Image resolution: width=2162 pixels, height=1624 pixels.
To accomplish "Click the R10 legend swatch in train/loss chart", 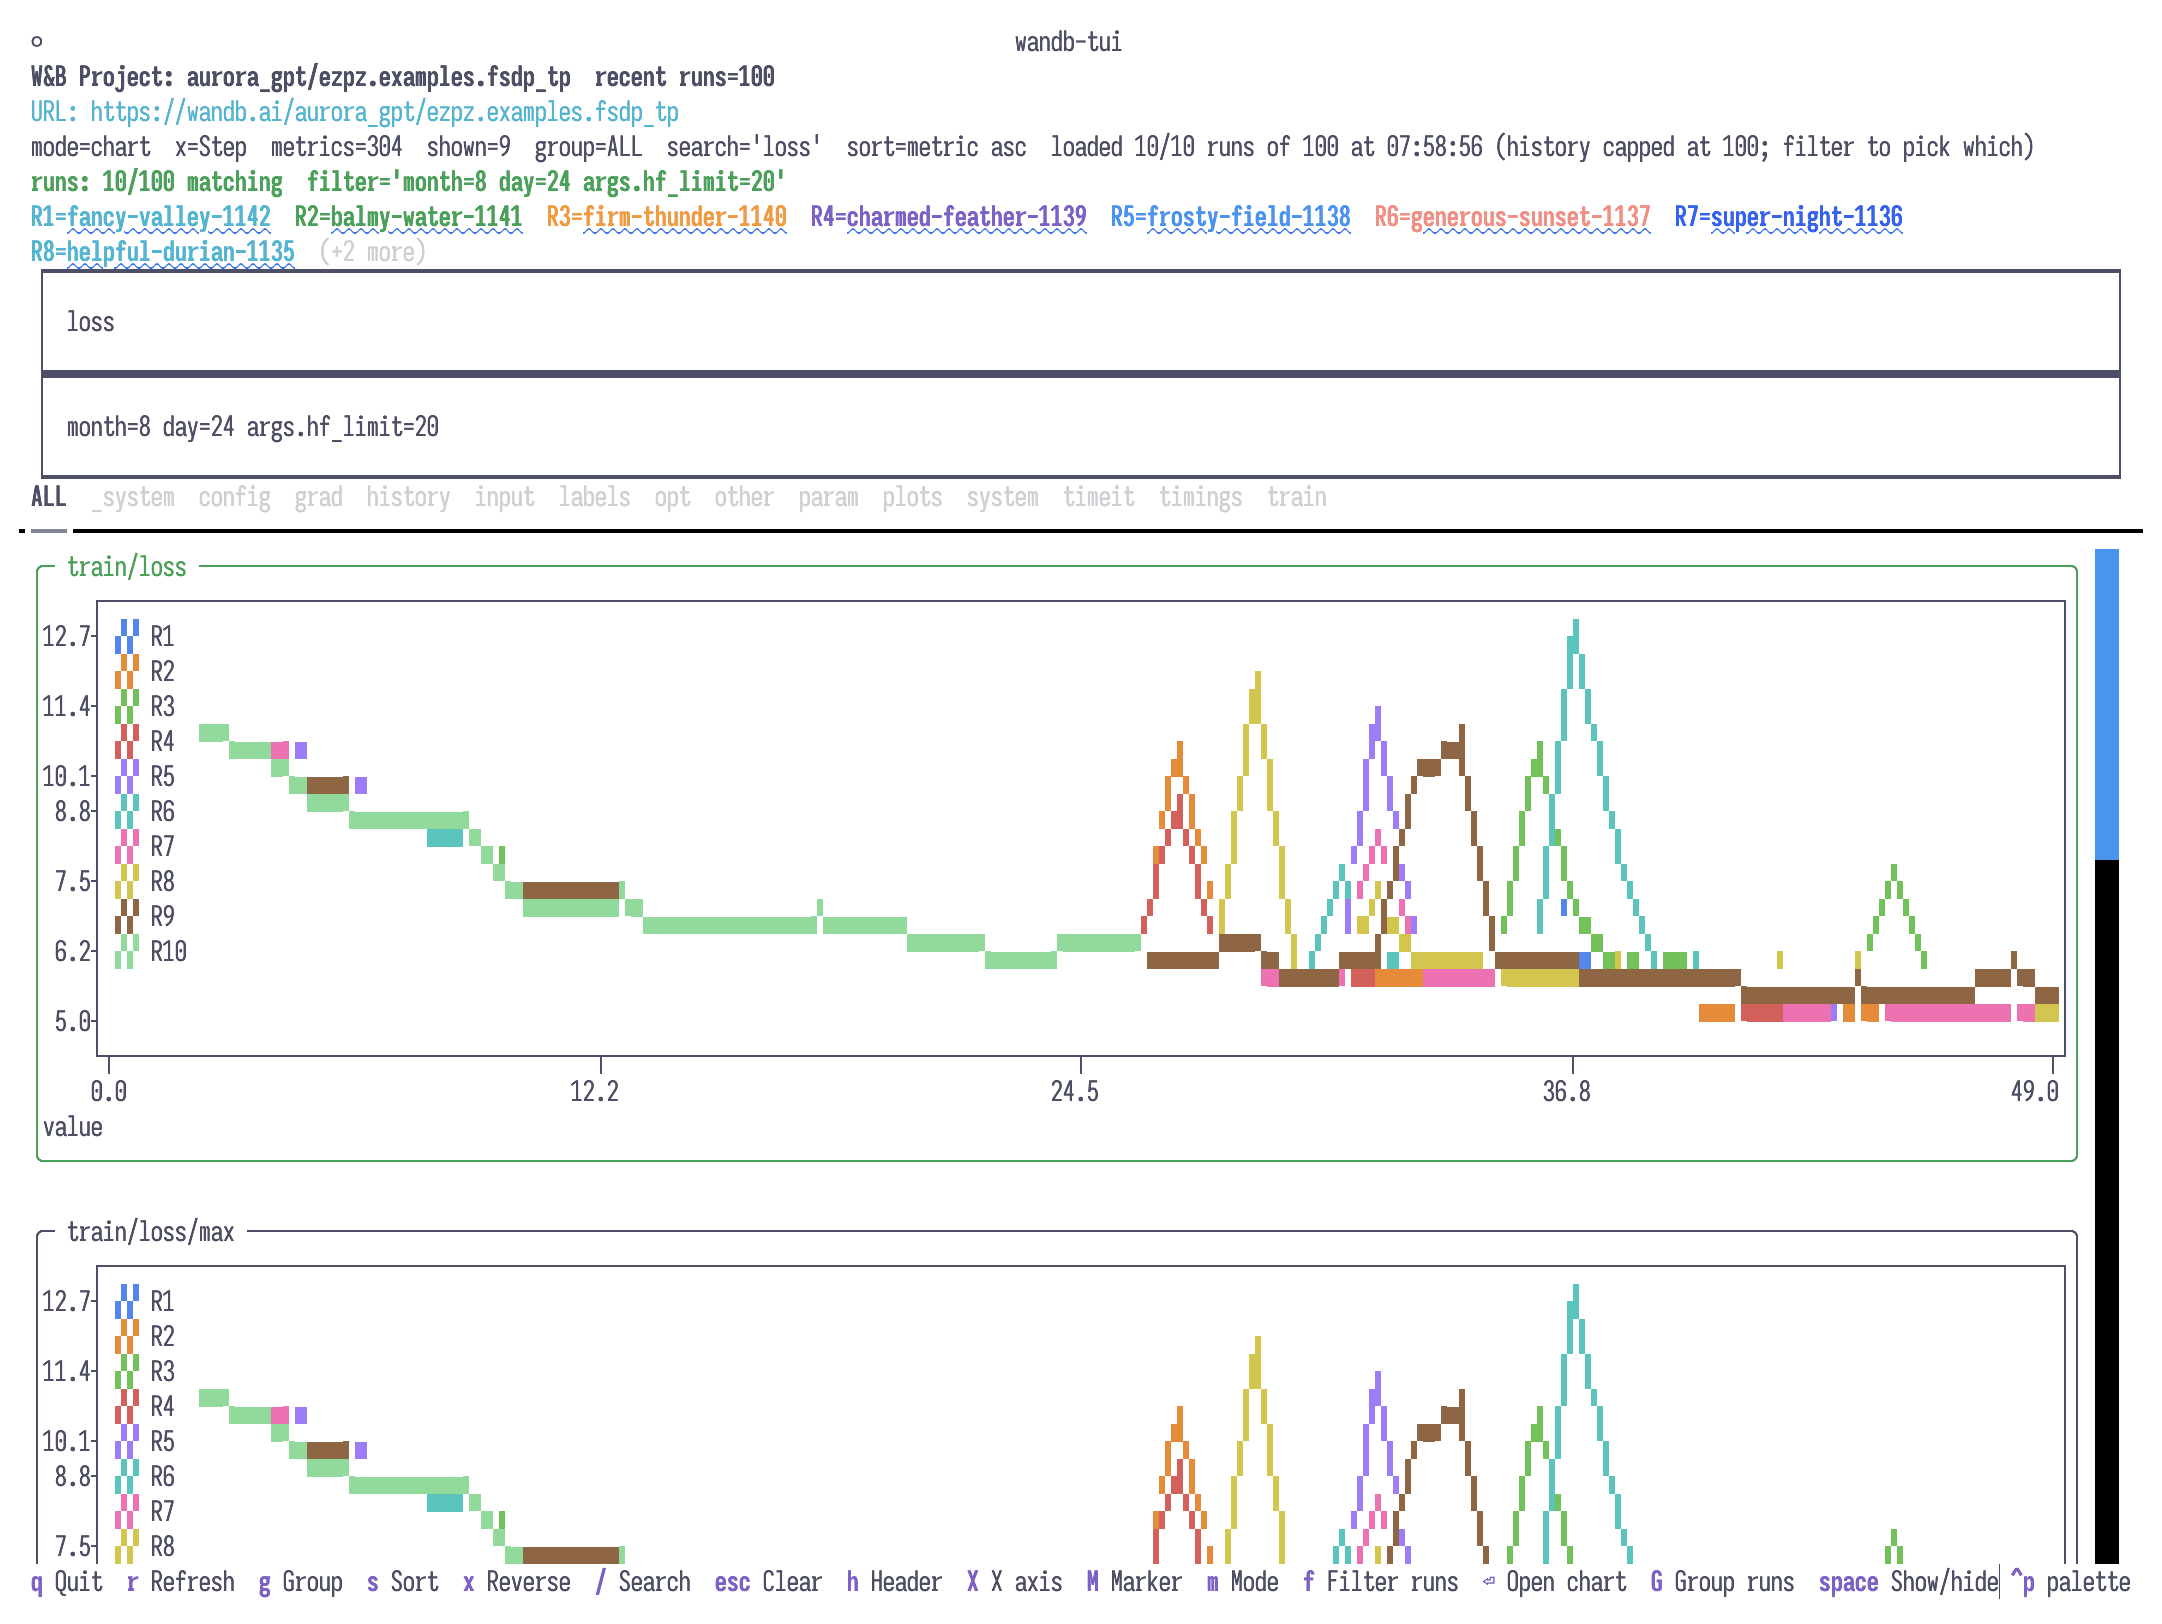I will (127, 951).
